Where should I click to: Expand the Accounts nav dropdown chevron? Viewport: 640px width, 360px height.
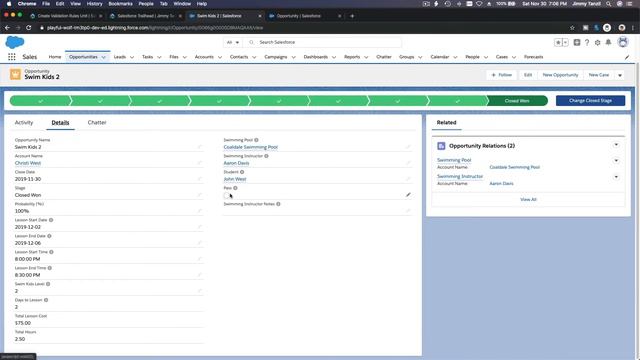tap(220, 57)
